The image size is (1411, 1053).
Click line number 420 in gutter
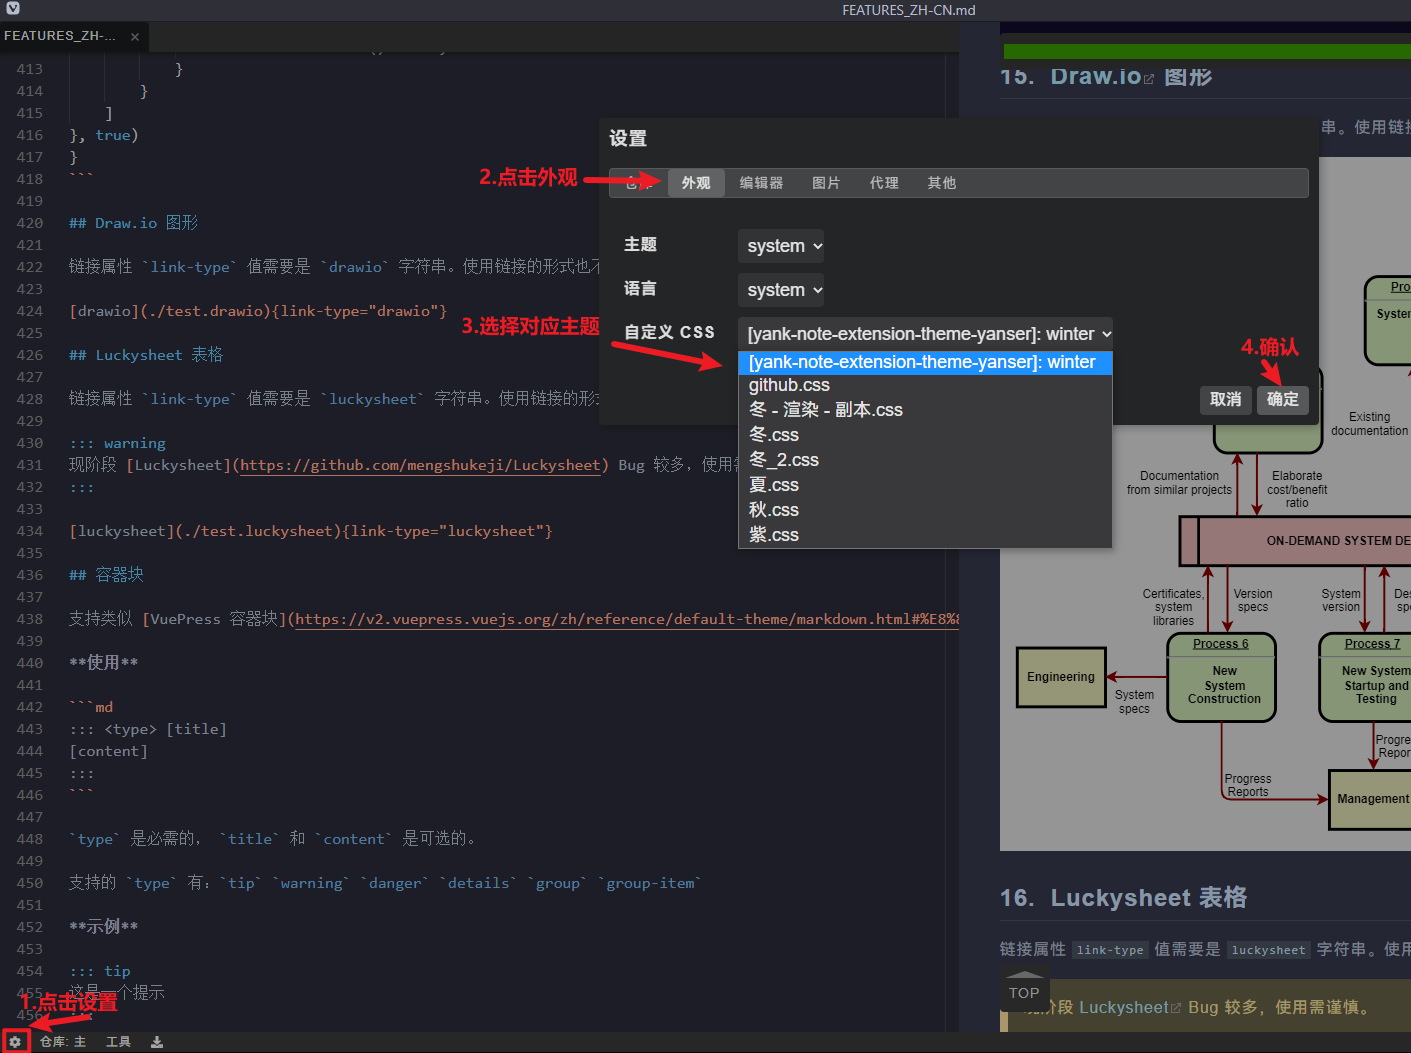pos(30,223)
